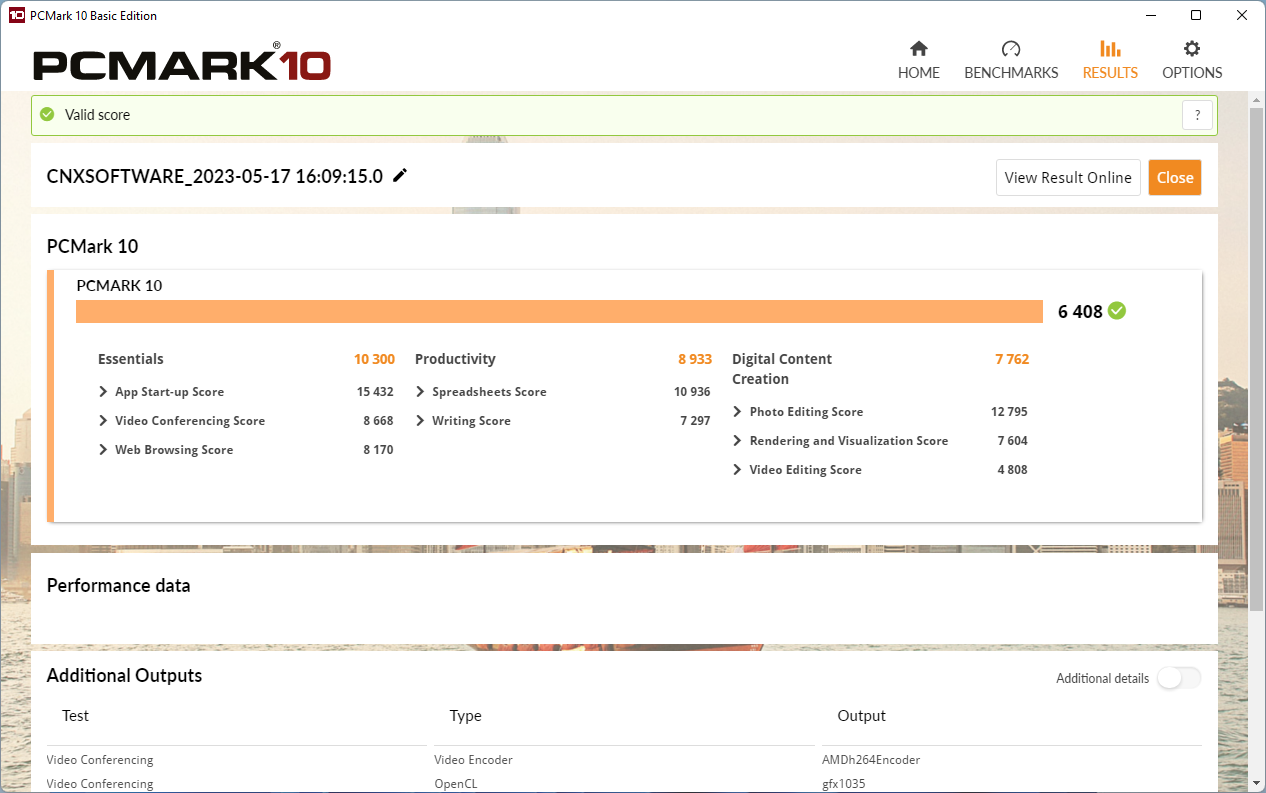Click AMDh264Encoder output value
Viewport: 1266px width, 793px height.
[x=871, y=760]
